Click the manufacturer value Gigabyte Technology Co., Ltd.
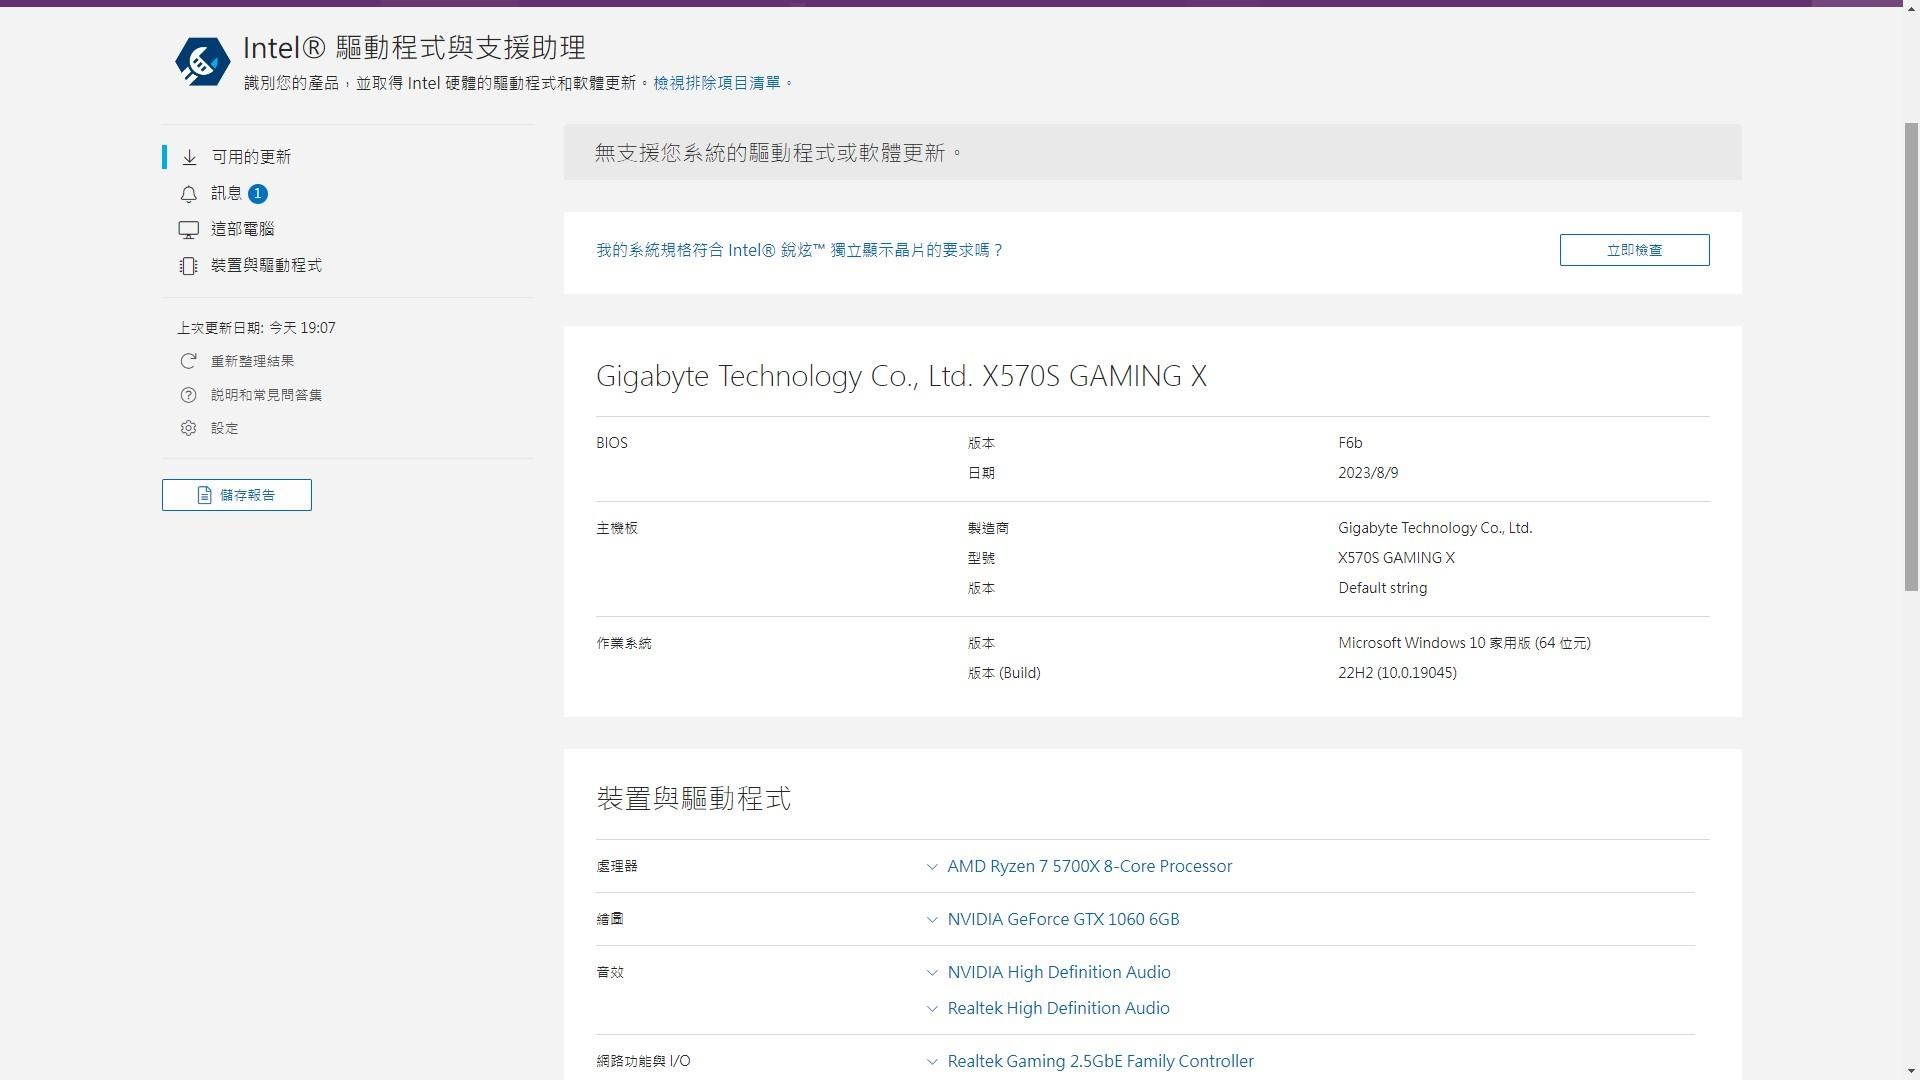The image size is (1920, 1080). (1435, 528)
